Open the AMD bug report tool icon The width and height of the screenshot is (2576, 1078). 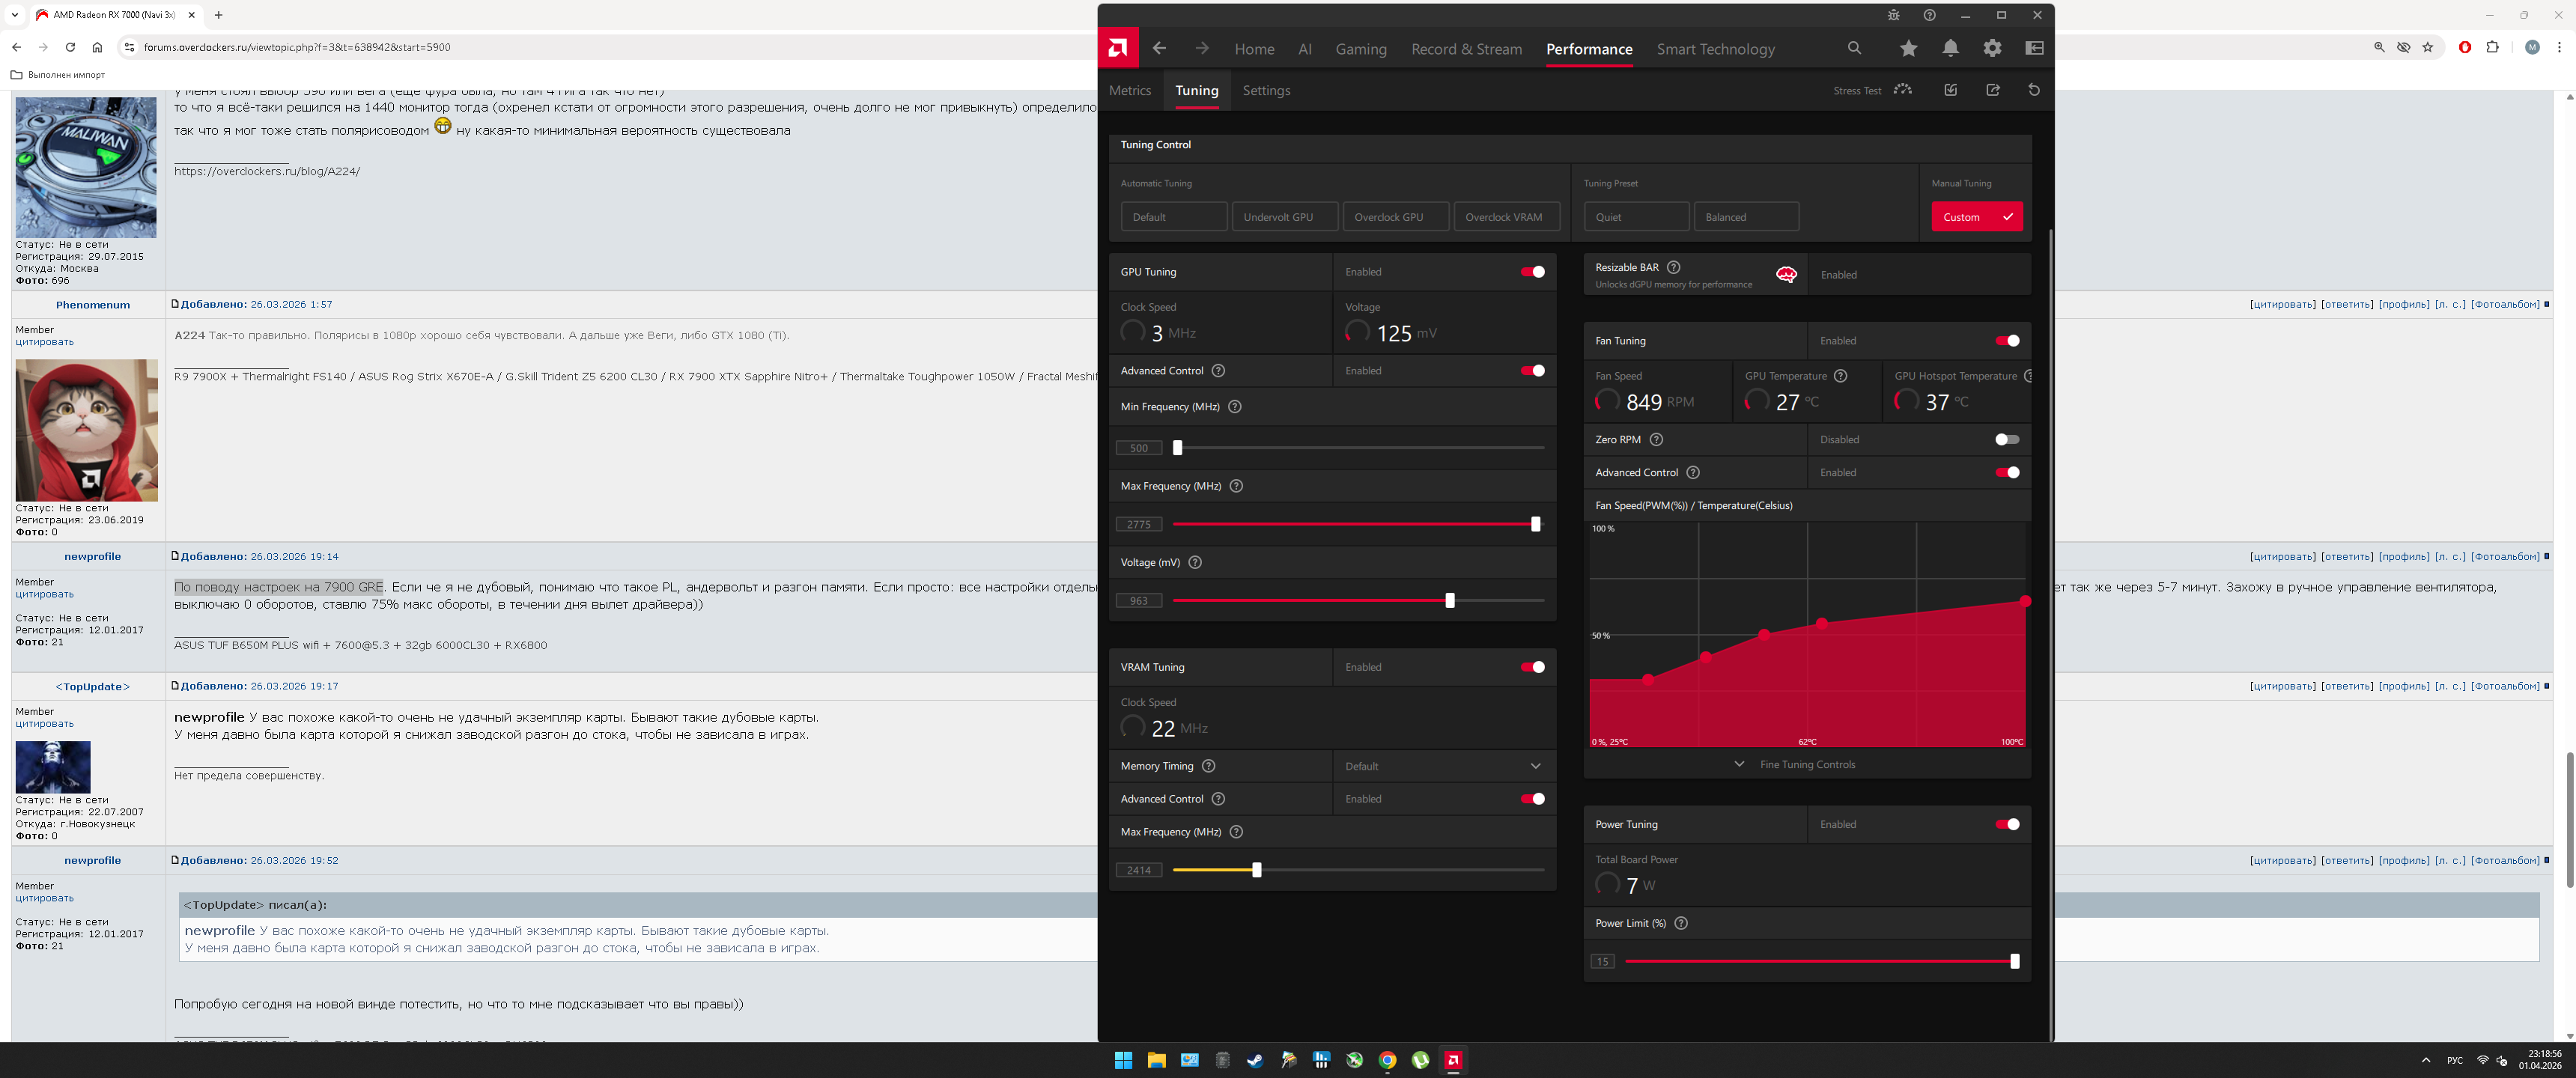[1894, 15]
